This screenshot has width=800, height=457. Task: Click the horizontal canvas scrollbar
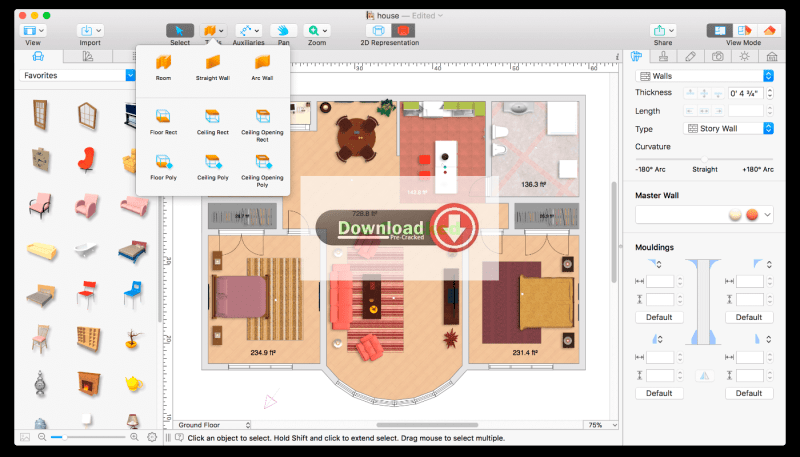(427, 425)
